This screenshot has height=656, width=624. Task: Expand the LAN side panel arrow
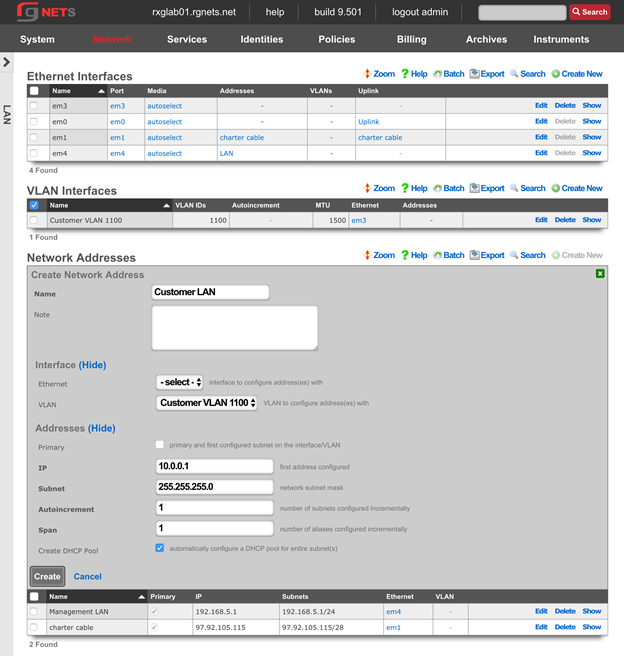pyautogui.click(x=7, y=62)
